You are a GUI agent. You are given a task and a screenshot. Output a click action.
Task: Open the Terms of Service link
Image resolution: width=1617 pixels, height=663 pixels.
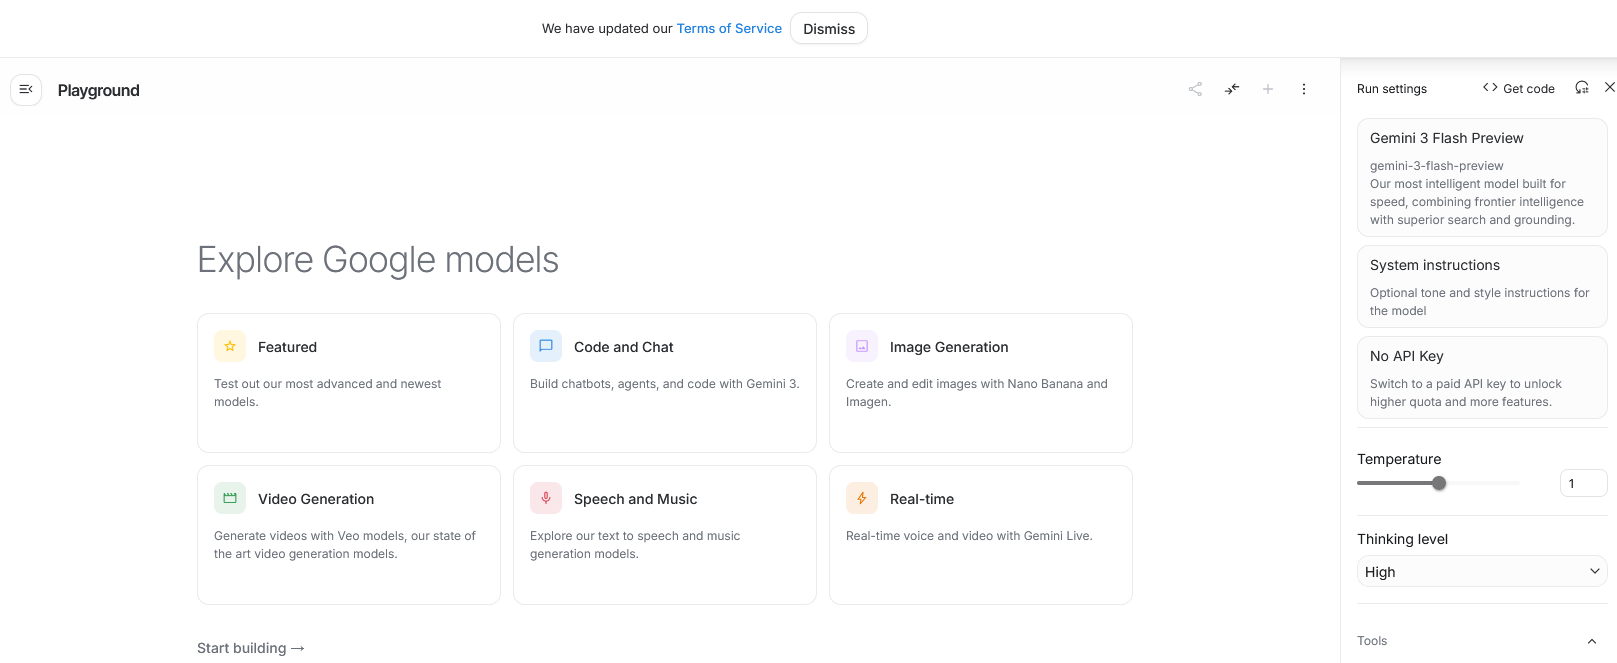point(729,28)
